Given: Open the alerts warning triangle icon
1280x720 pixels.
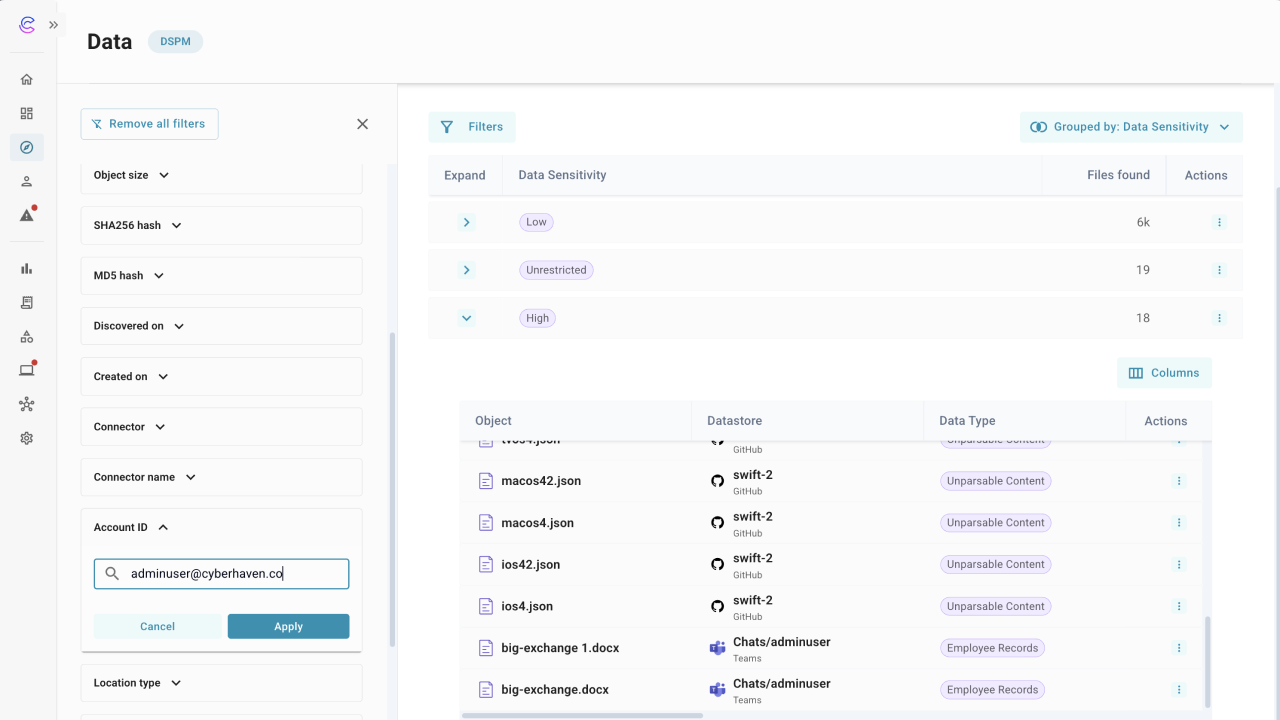Looking at the screenshot, I should [x=27, y=215].
